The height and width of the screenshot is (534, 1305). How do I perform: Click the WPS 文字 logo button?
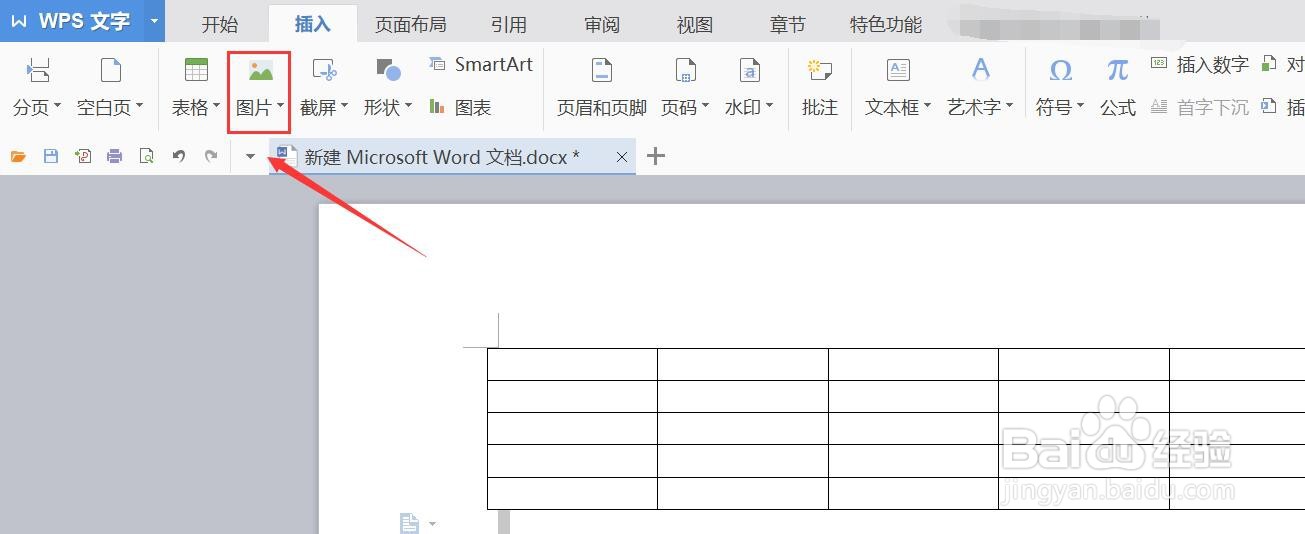click(x=70, y=21)
